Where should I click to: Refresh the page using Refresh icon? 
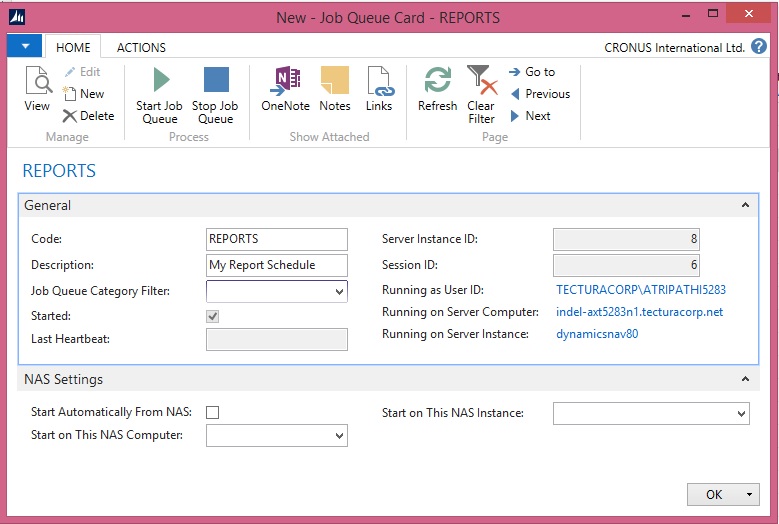click(437, 88)
